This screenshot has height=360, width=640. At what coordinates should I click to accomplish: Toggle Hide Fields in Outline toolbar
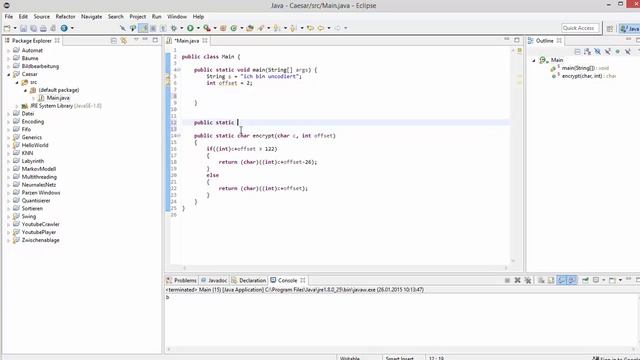[x=598, y=51]
